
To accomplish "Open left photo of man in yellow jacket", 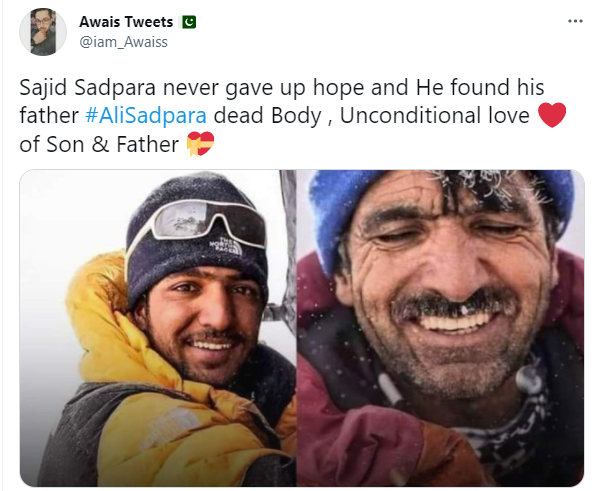I will coord(158,328).
